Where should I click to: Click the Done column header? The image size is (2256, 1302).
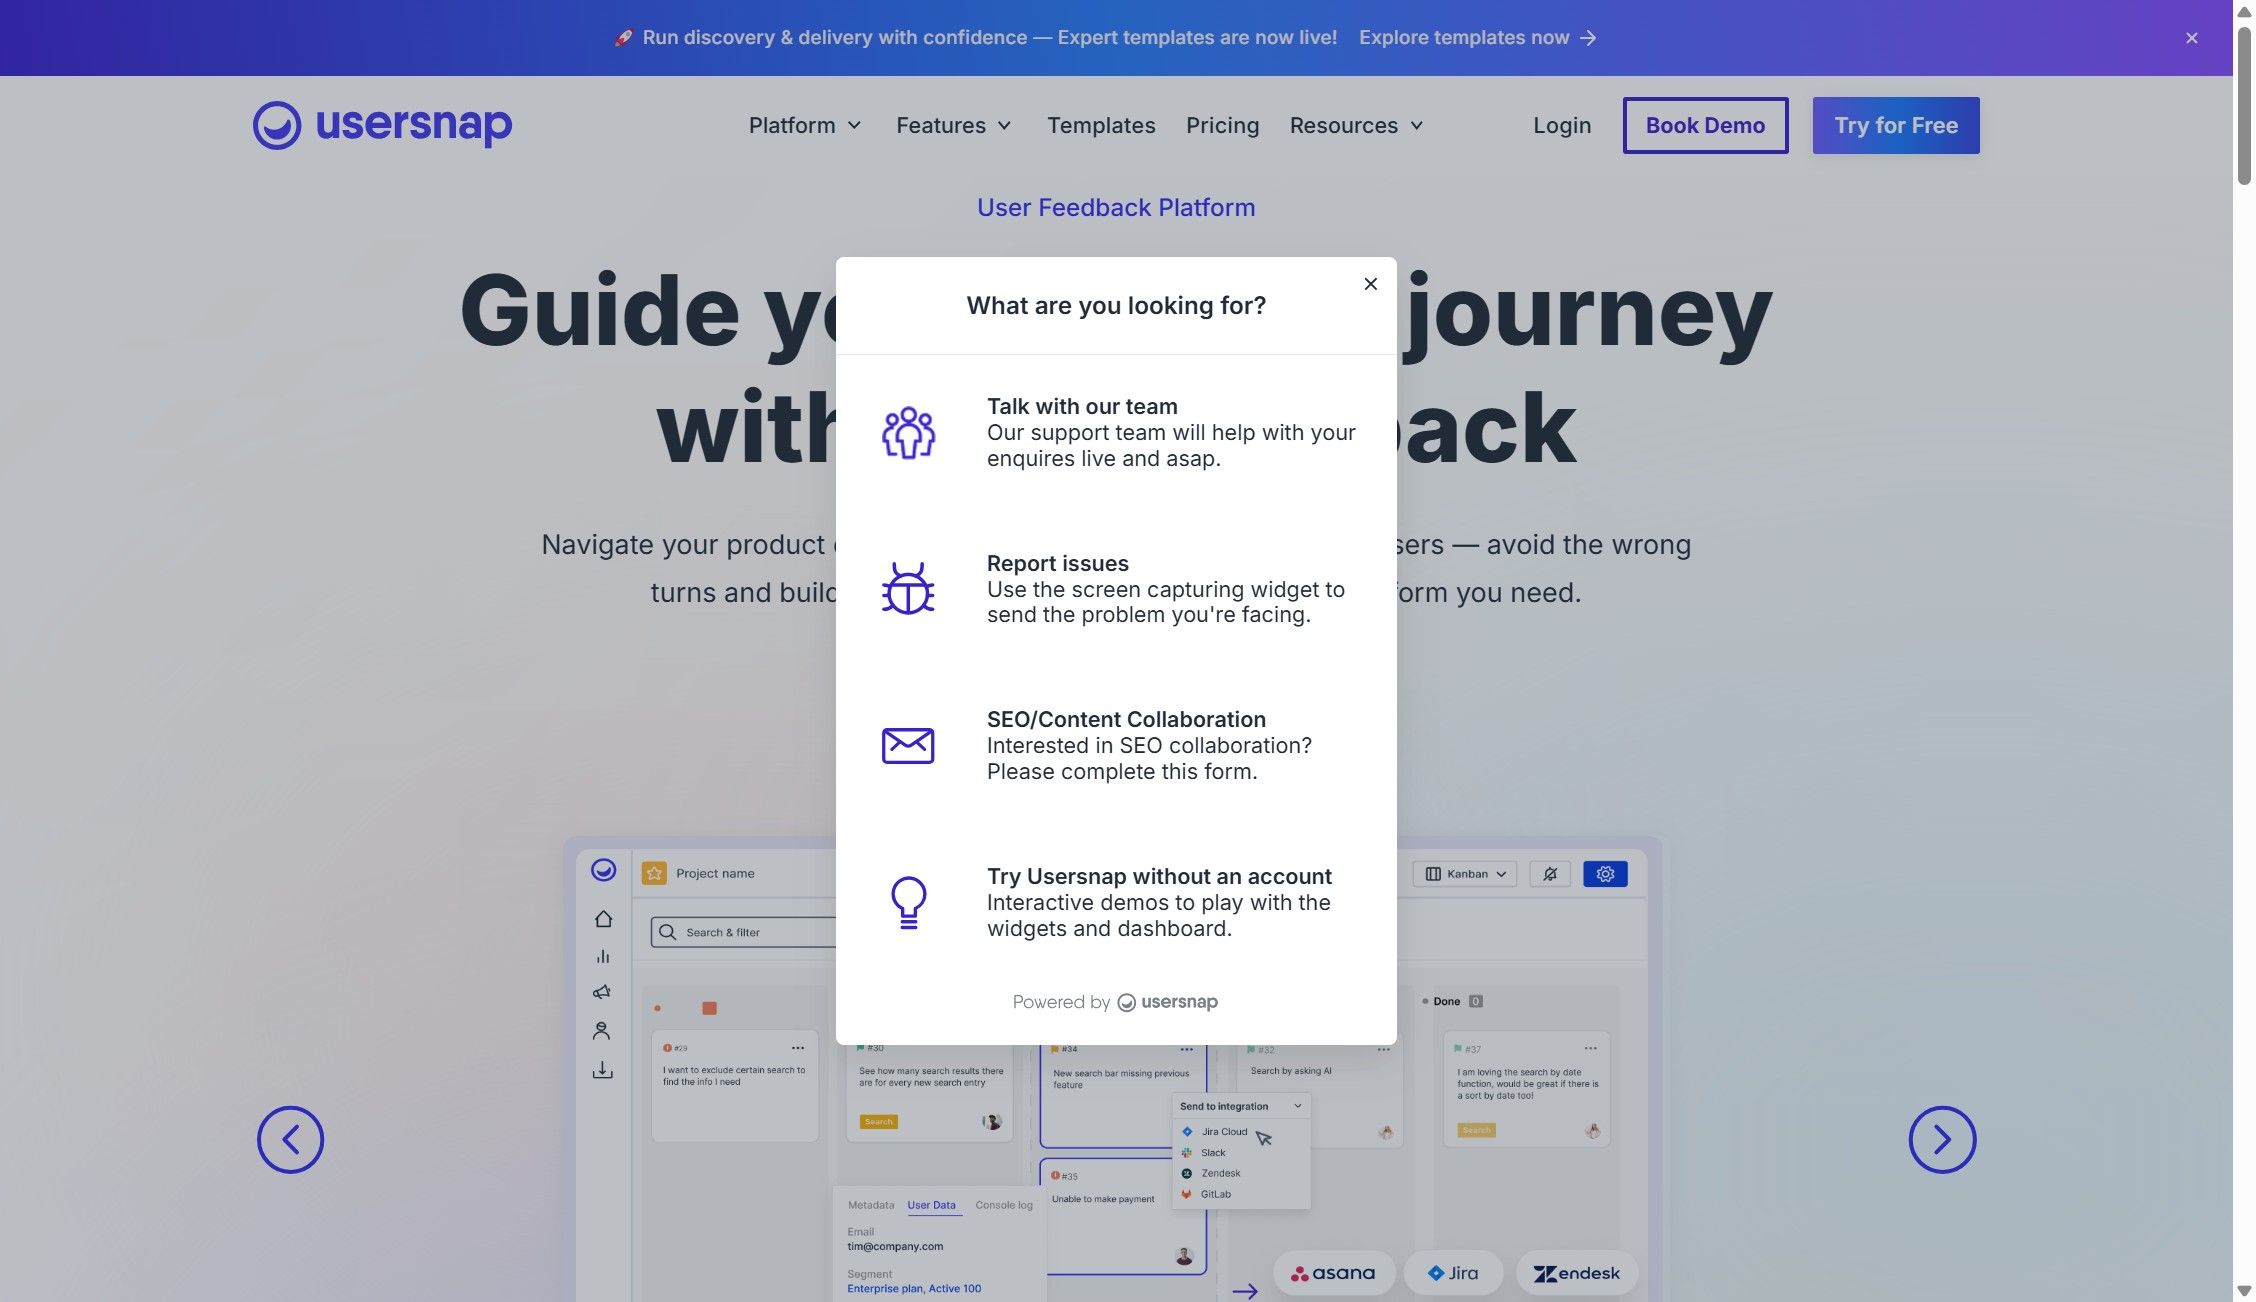coord(1452,1001)
